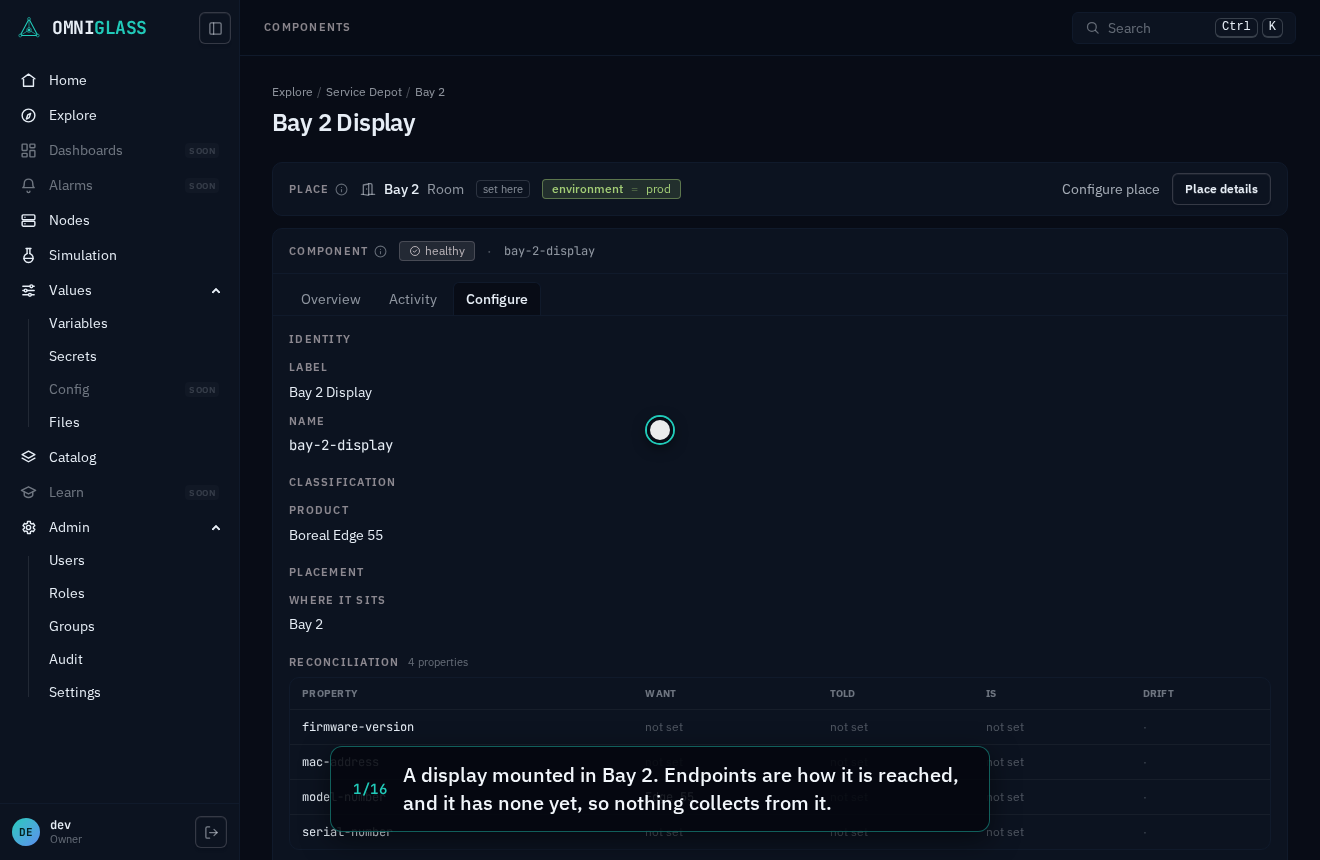Open Secrets in the sidebar

(x=73, y=356)
